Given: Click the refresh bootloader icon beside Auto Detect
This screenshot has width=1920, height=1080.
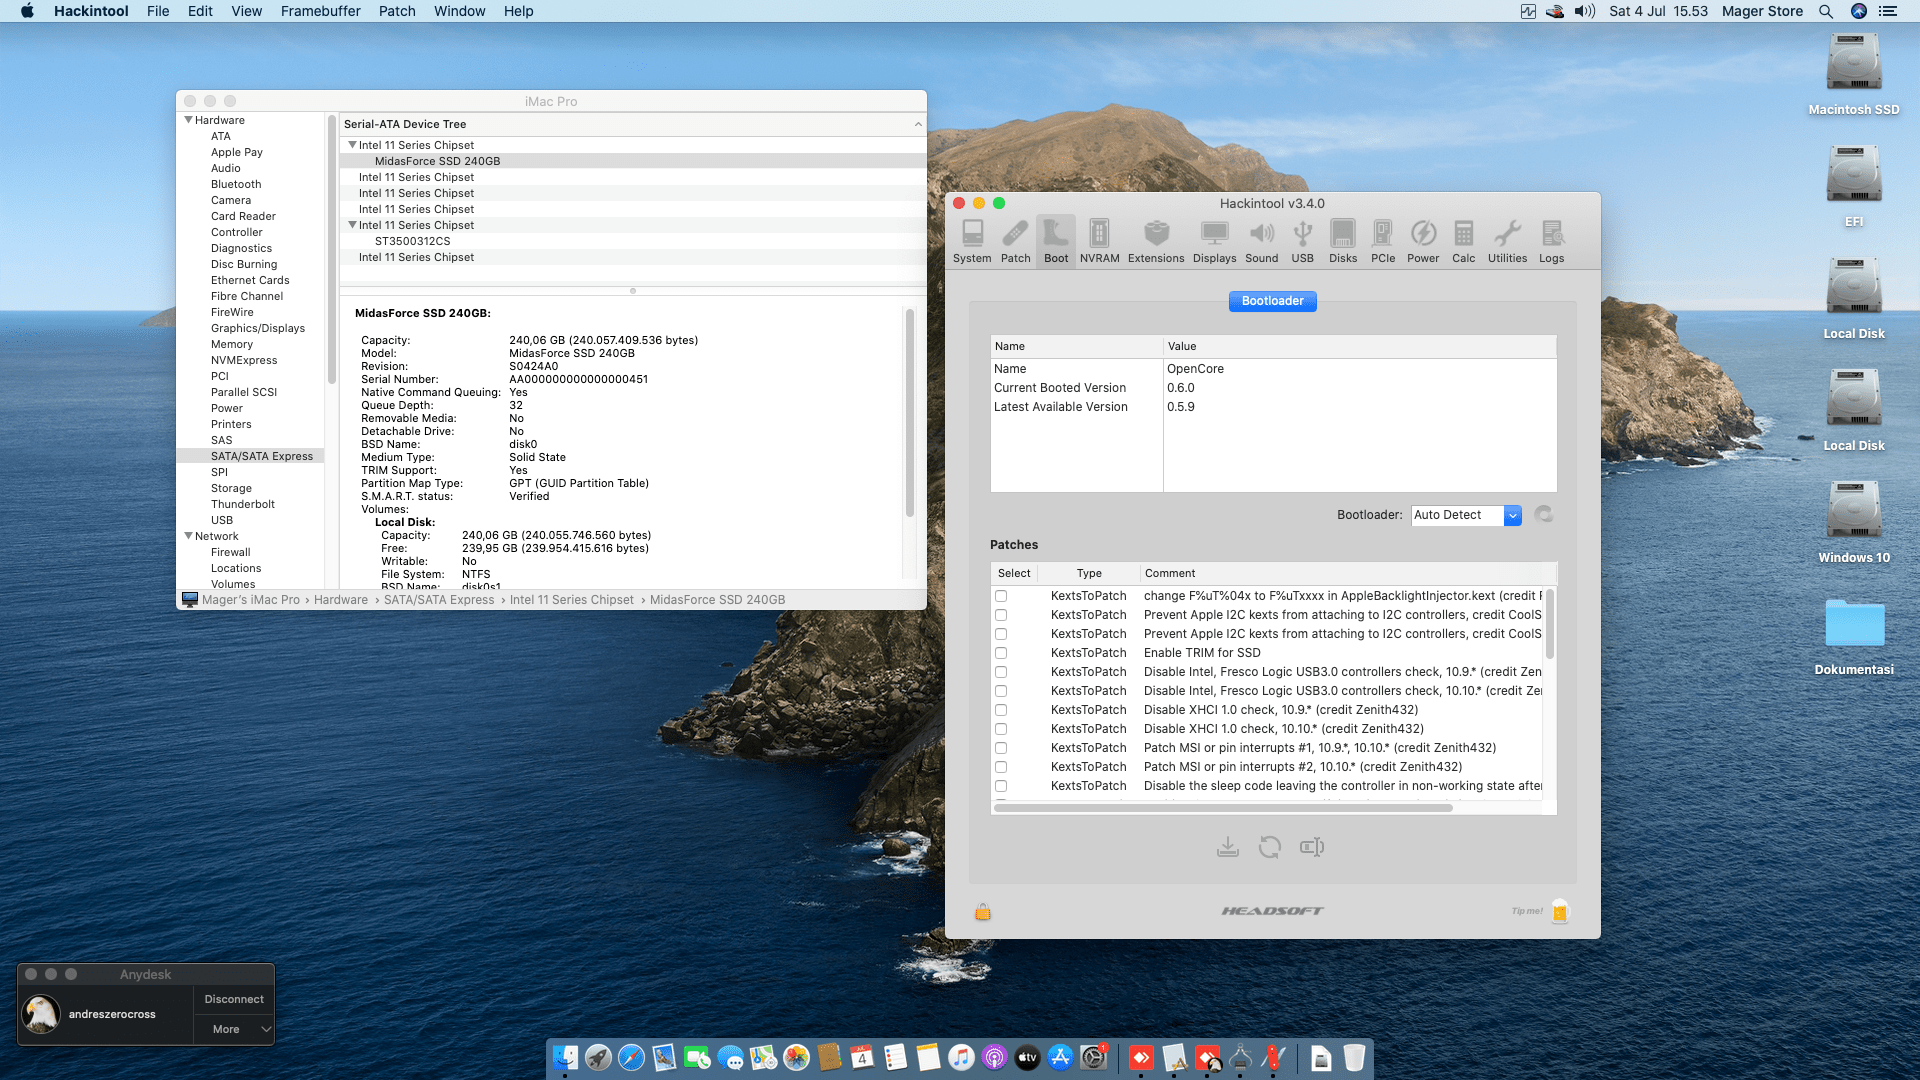Looking at the screenshot, I should (1544, 515).
